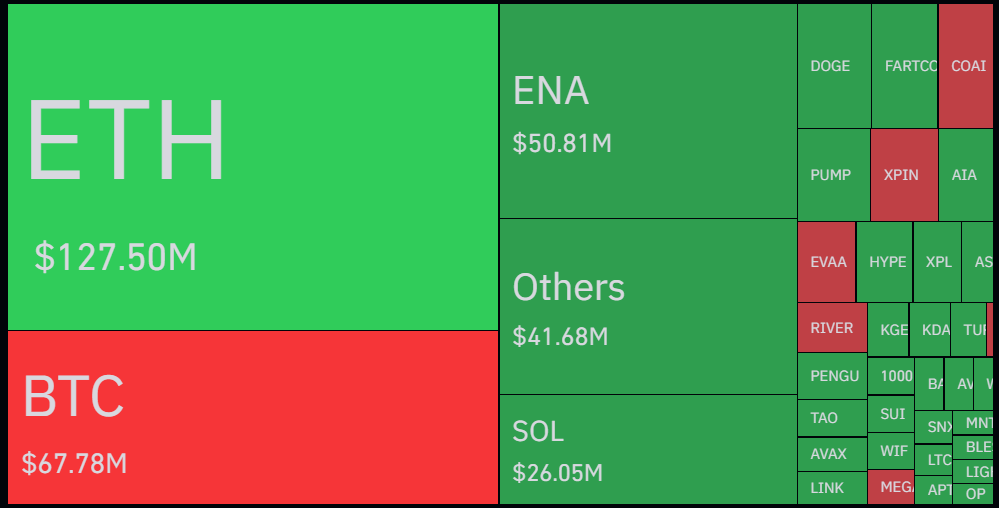Select the red EVAA tile
The height and width of the screenshot is (508, 999).
click(826, 262)
